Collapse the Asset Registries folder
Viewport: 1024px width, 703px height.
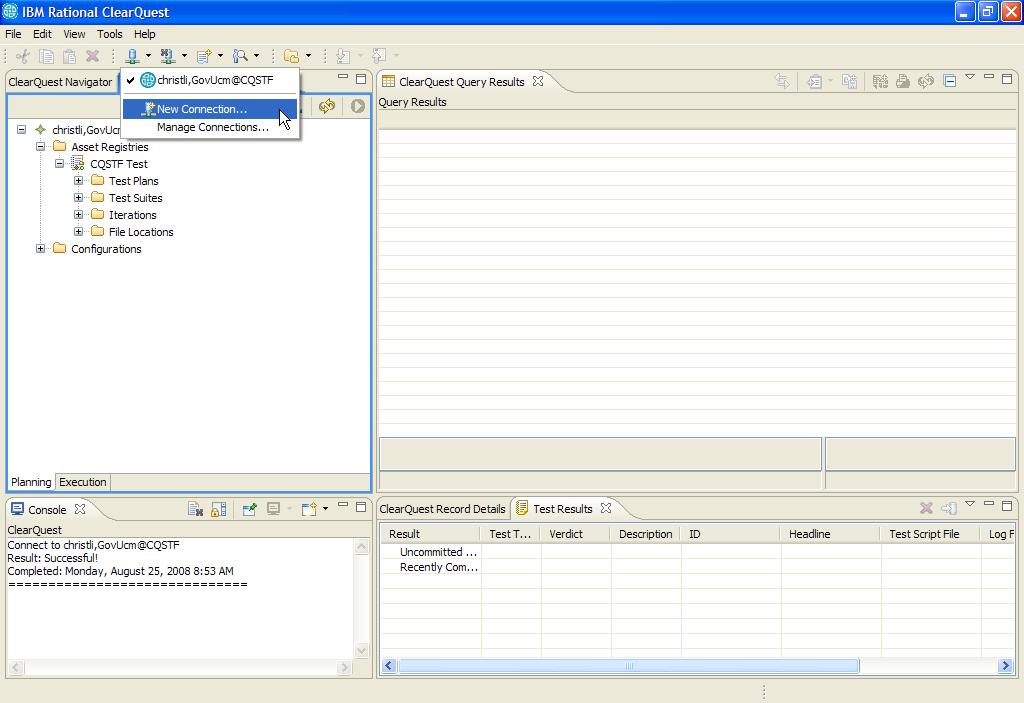[40, 146]
